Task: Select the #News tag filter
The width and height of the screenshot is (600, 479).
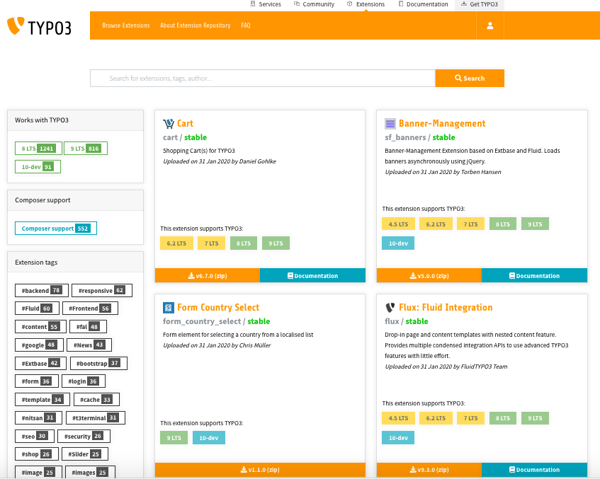Action: coord(87,345)
